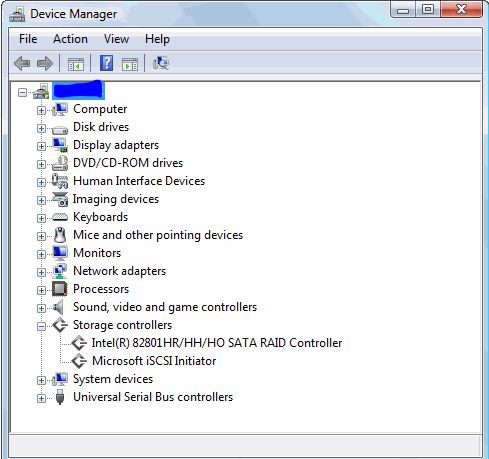This screenshot has height=459, width=489.
Task: Expand the Disk drives node
Action: point(41,128)
